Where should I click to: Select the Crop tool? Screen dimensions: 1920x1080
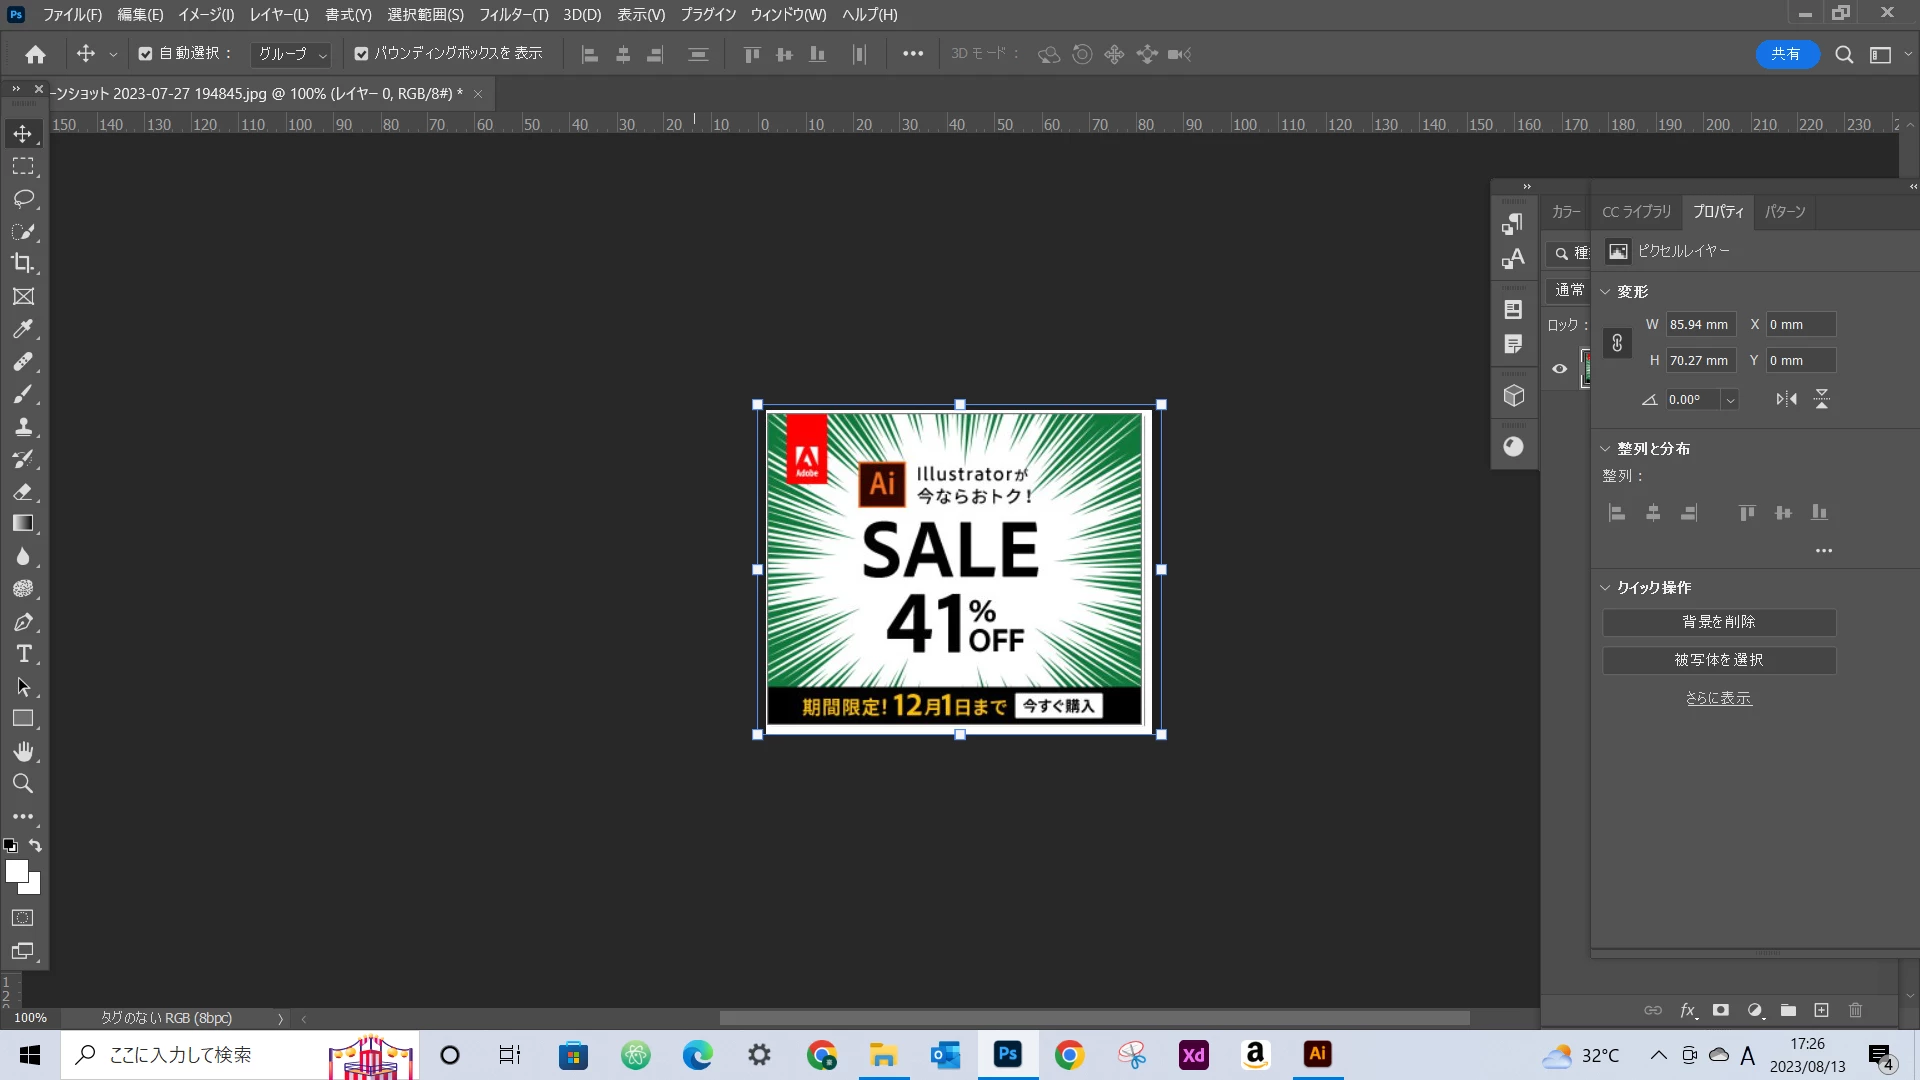[23, 264]
